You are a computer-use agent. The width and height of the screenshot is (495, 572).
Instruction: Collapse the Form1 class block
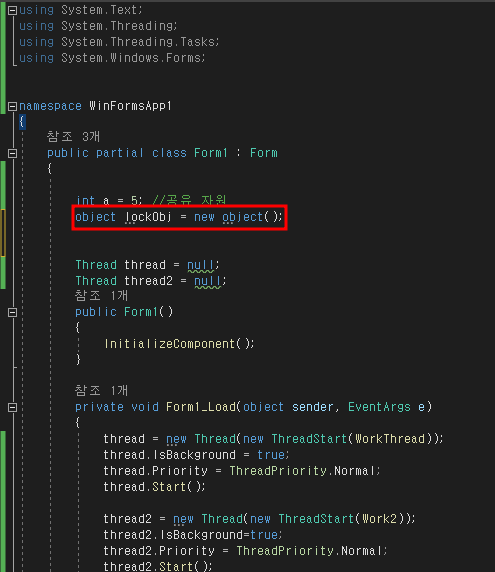click(12, 153)
